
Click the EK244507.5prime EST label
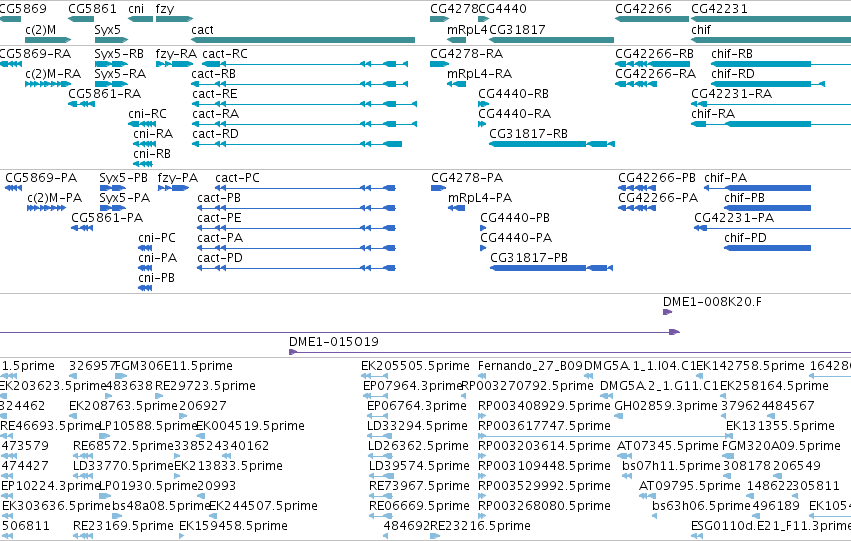pyautogui.click(x=263, y=506)
